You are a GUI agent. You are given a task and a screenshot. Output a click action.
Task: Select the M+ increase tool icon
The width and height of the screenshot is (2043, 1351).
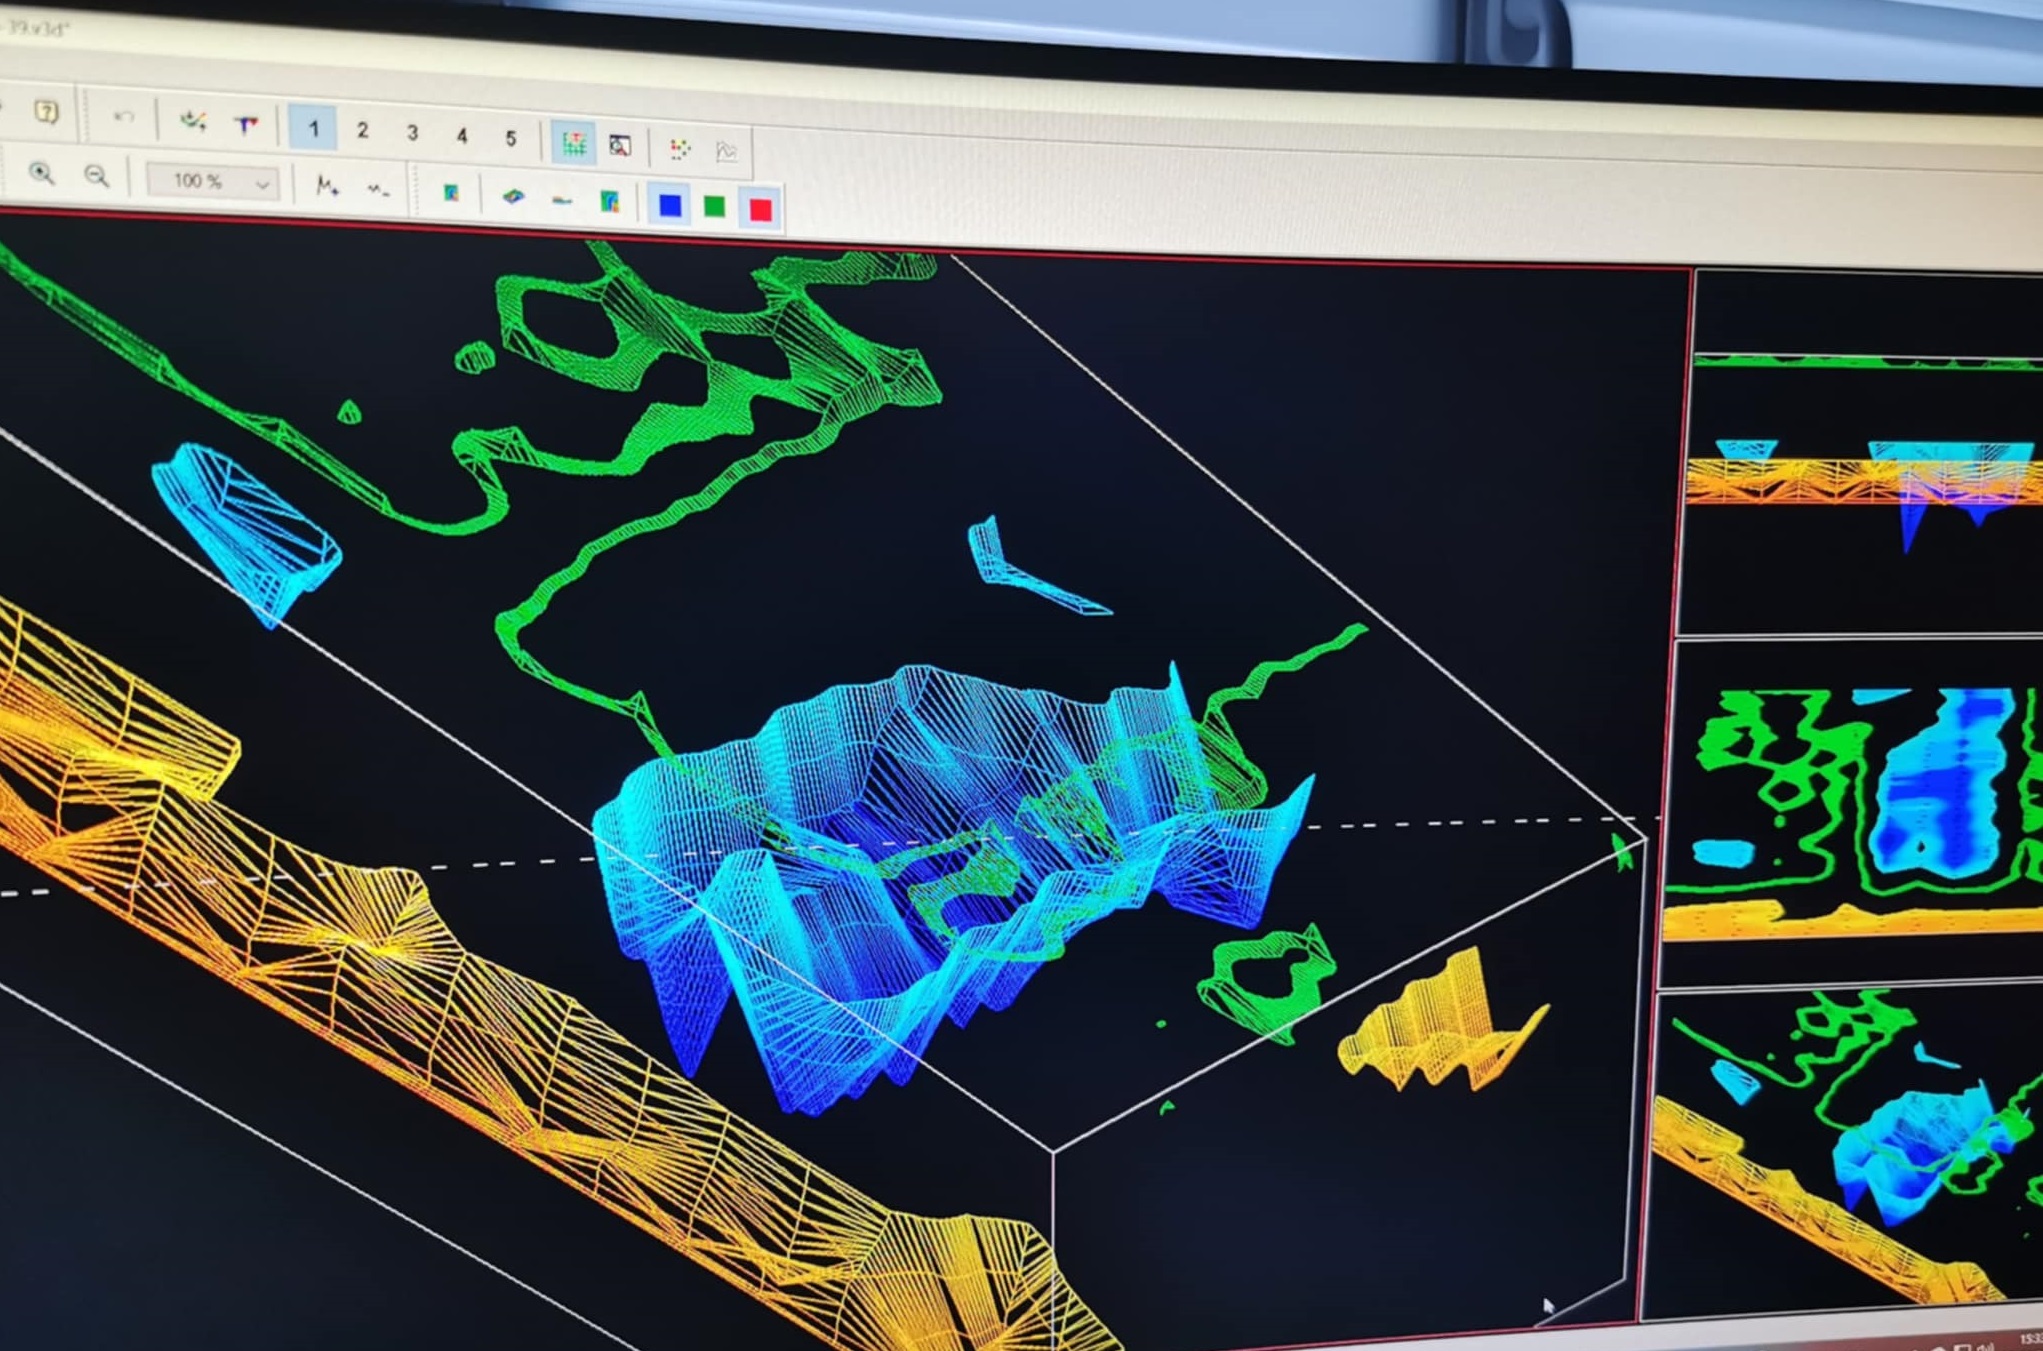327,186
